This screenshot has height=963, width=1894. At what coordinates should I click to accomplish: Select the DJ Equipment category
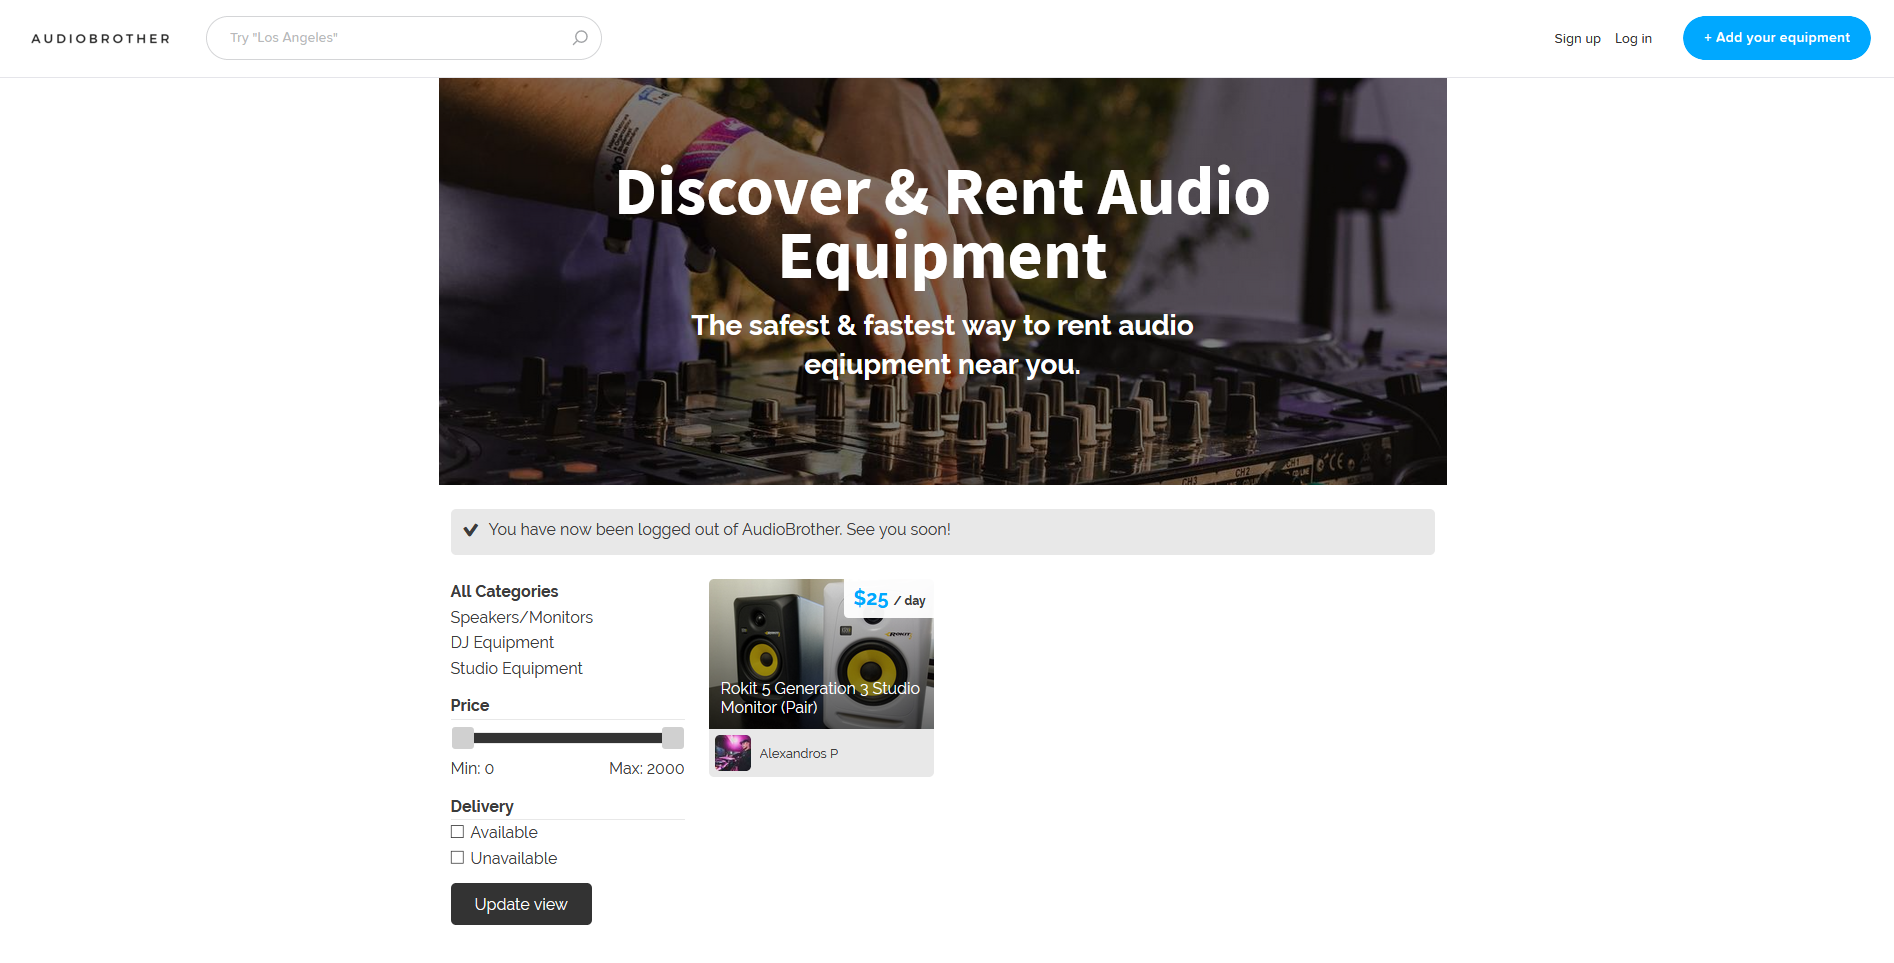pos(502,642)
